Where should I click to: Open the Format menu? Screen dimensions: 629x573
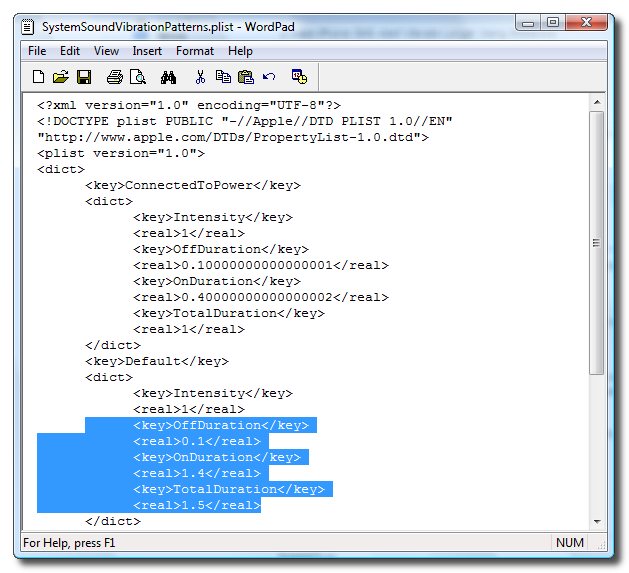pyautogui.click(x=195, y=51)
